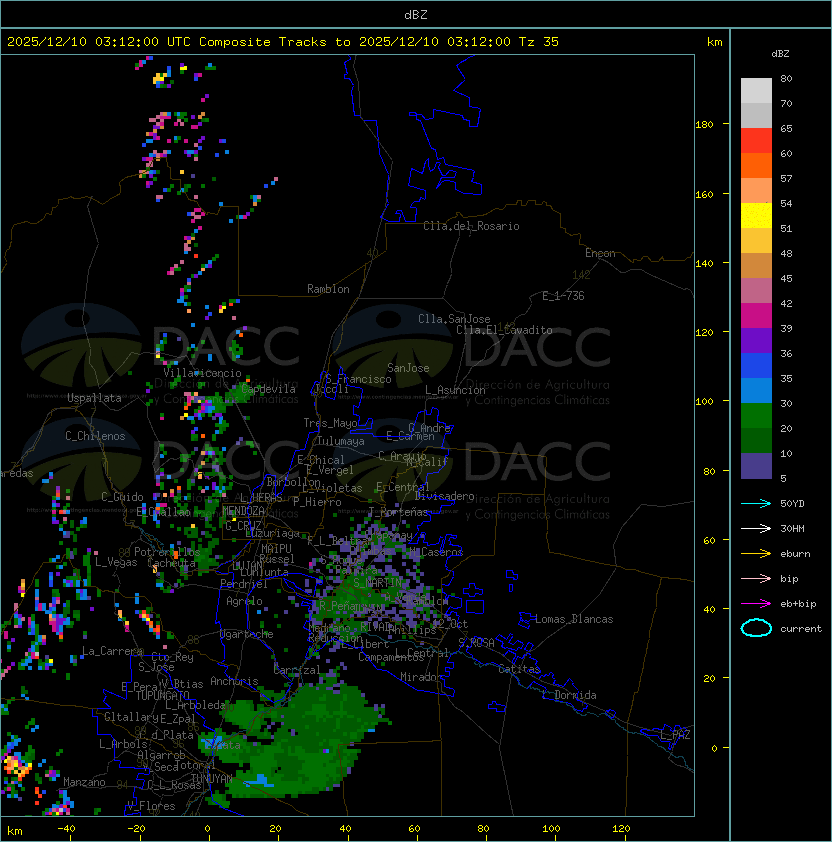Viewport: 832px width, 842px height.
Task: Click the cyan 50YD track arrow
Action: click(x=756, y=503)
